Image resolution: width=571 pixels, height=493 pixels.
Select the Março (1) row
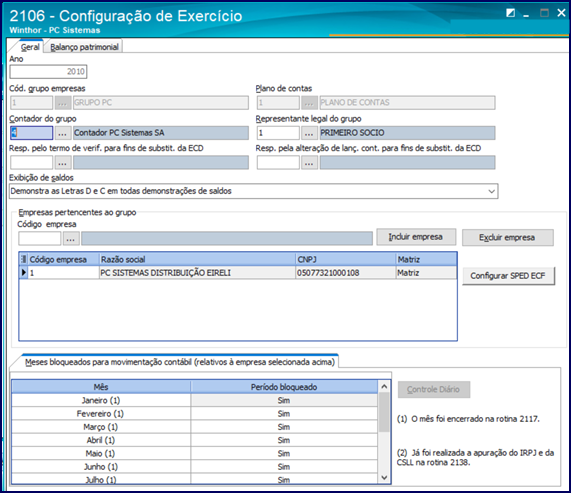pos(194,427)
